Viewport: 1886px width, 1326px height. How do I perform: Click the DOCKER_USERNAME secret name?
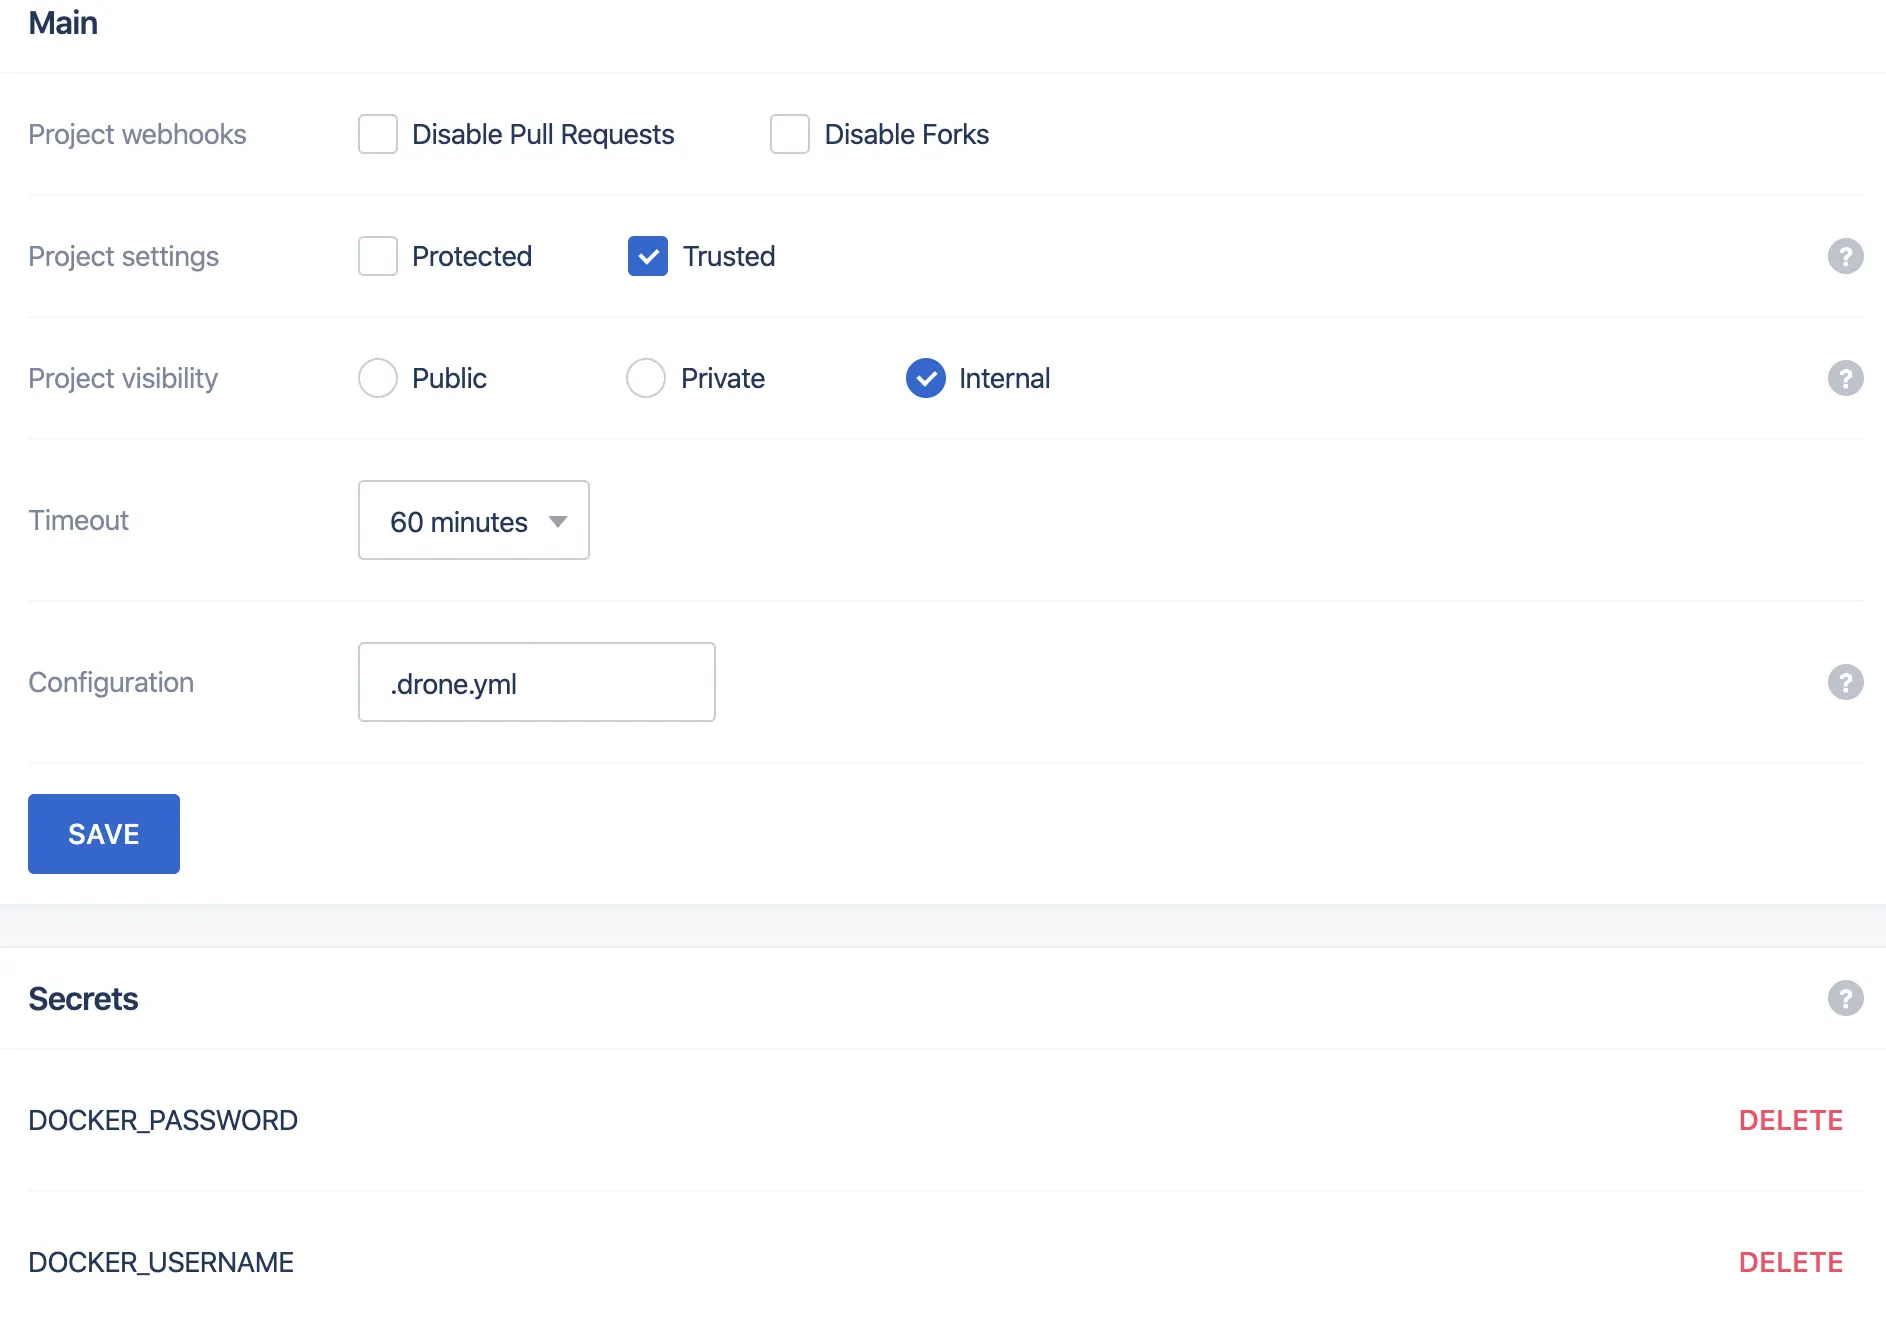coord(161,1262)
